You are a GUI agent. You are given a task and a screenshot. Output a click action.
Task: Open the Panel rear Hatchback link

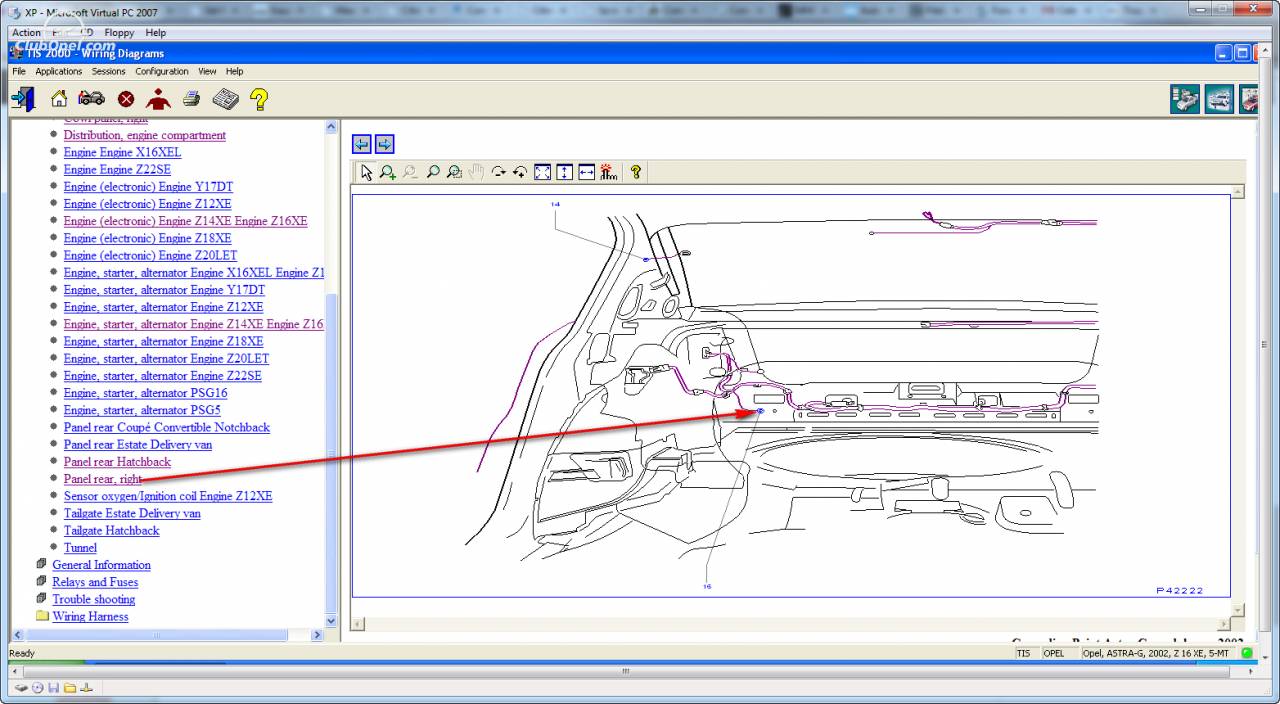(x=117, y=462)
